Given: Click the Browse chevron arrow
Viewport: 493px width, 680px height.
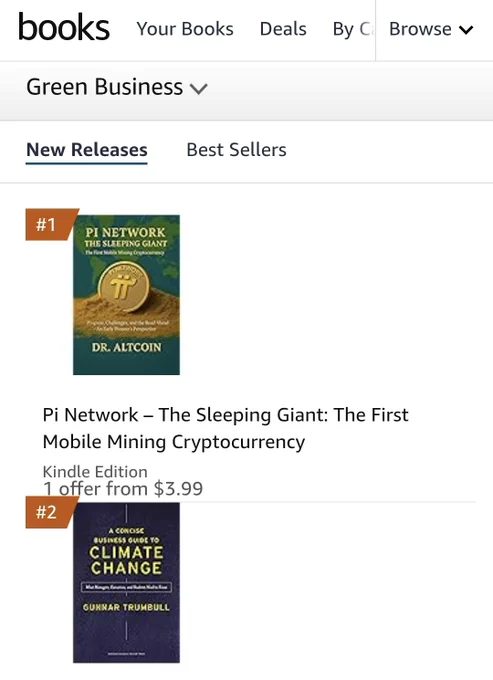Looking at the screenshot, I should [467, 30].
